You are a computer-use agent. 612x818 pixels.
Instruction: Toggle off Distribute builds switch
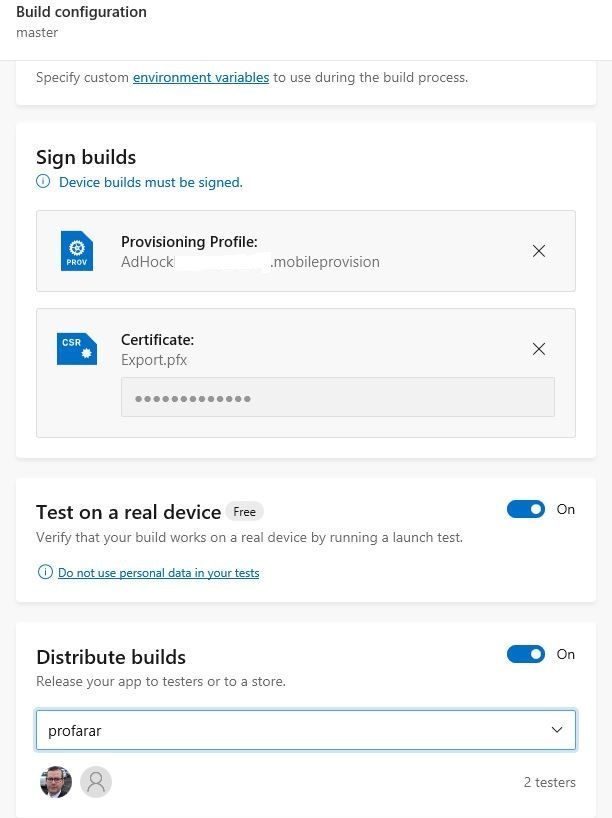525,654
